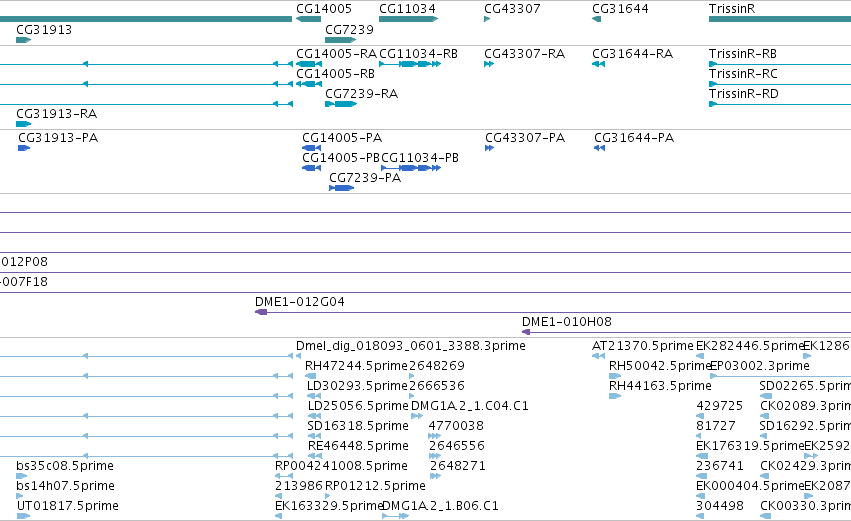Click EST label DMG1A.2_1.C04.C1
Image resolution: width=851 pixels, height=521 pixels.
pyautogui.click(x=469, y=406)
